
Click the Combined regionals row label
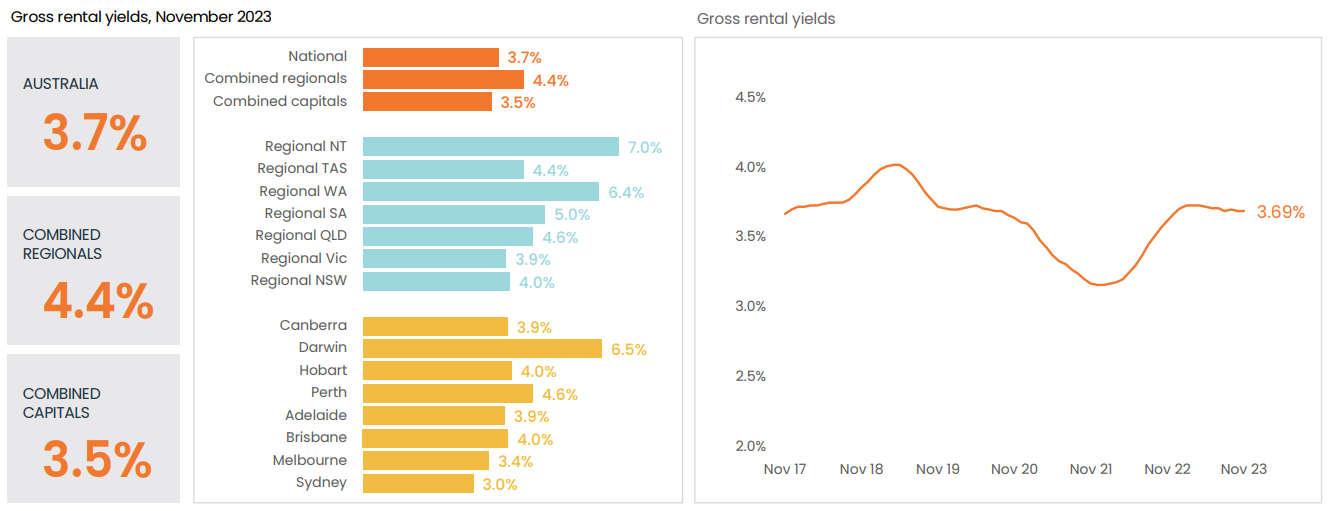pos(275,78)
